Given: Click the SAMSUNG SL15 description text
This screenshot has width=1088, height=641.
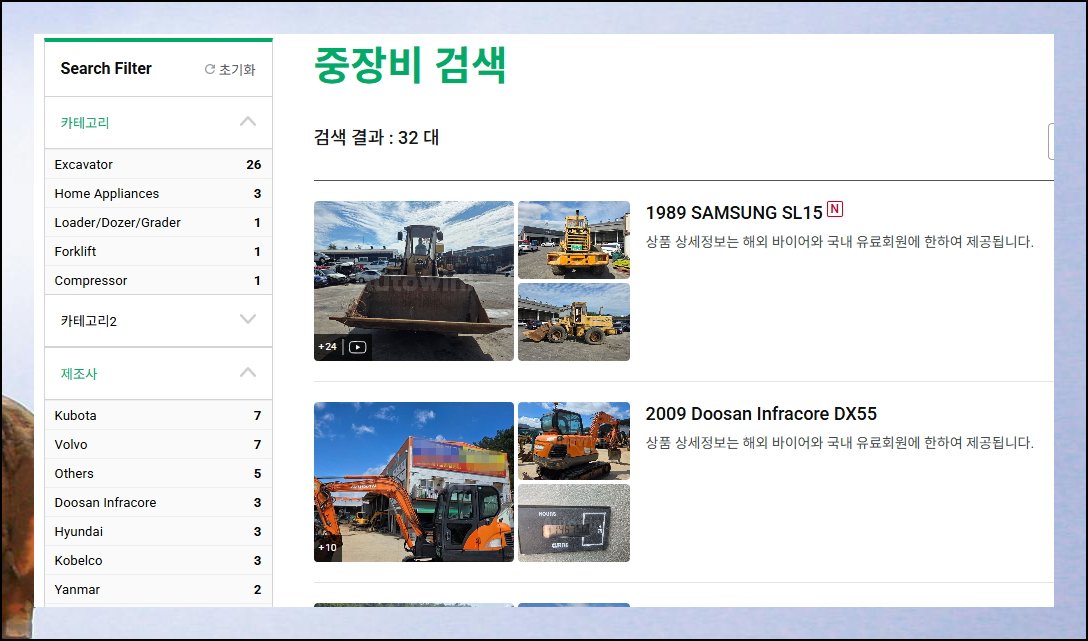Looking at the screenshot, I should (840, 242).
